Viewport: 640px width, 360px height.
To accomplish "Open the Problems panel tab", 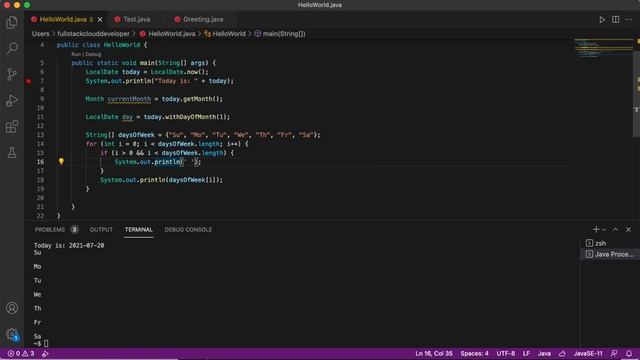I will click(56, 229).
